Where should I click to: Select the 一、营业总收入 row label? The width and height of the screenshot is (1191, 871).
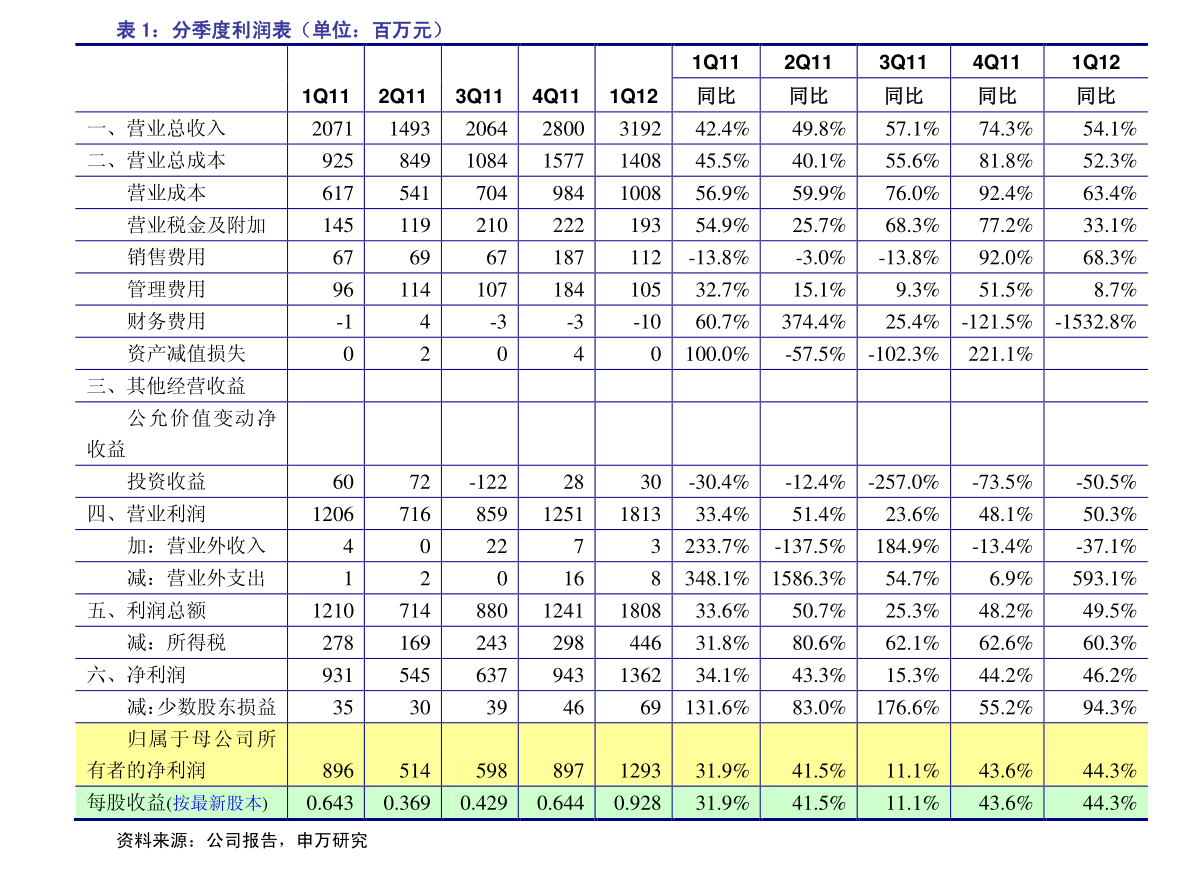(x=156, y=128)
